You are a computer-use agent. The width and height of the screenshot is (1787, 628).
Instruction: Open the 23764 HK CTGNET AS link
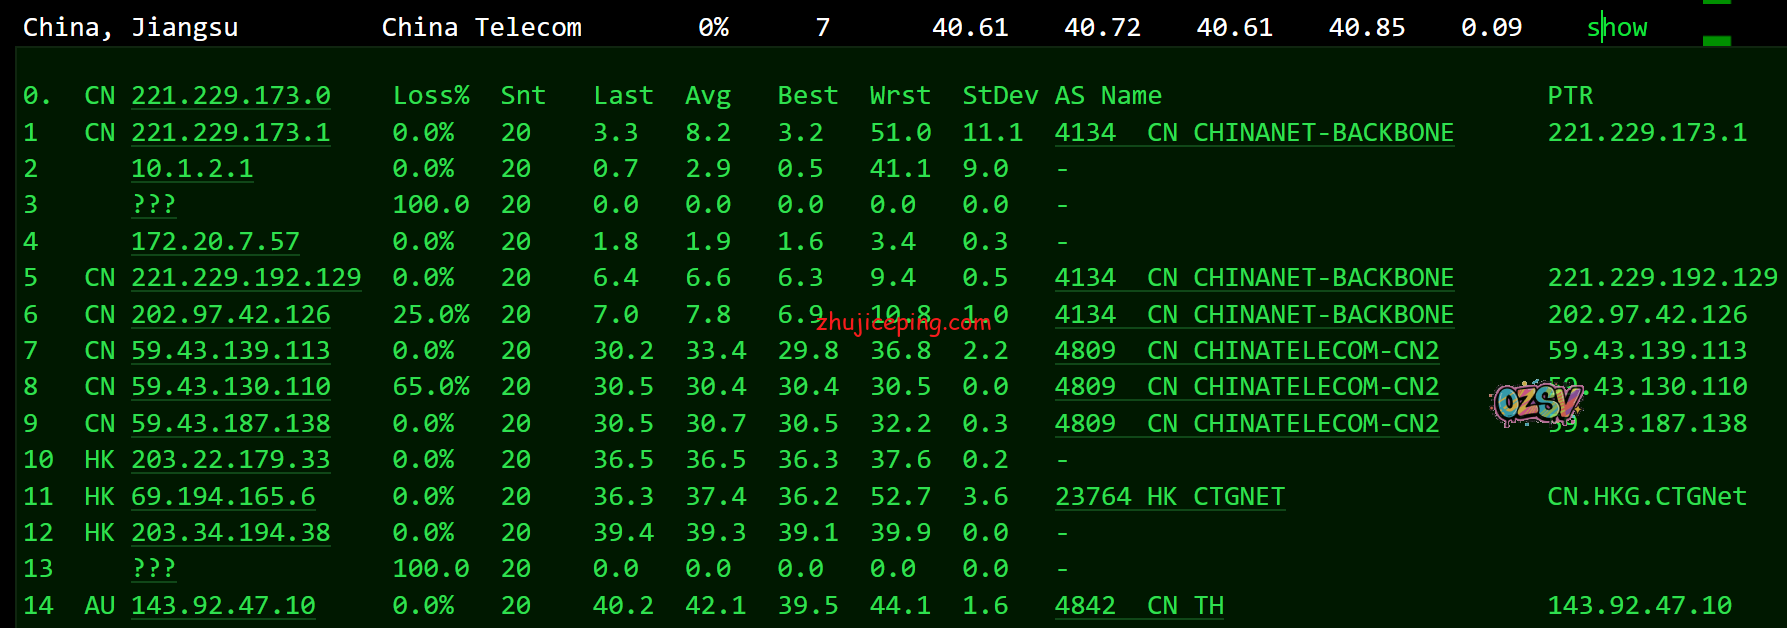tap(1169, 497)
